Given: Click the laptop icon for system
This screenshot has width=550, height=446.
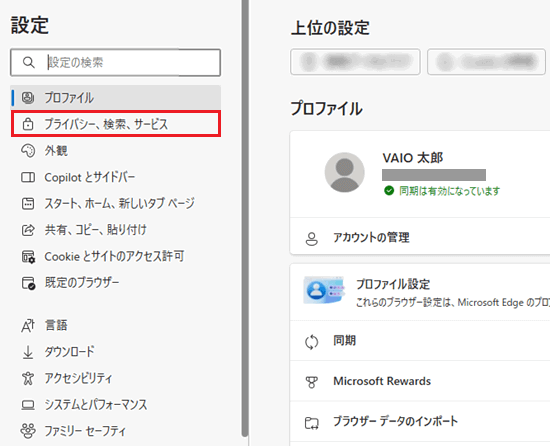Looking at the screenshot, I should point(28,405).
